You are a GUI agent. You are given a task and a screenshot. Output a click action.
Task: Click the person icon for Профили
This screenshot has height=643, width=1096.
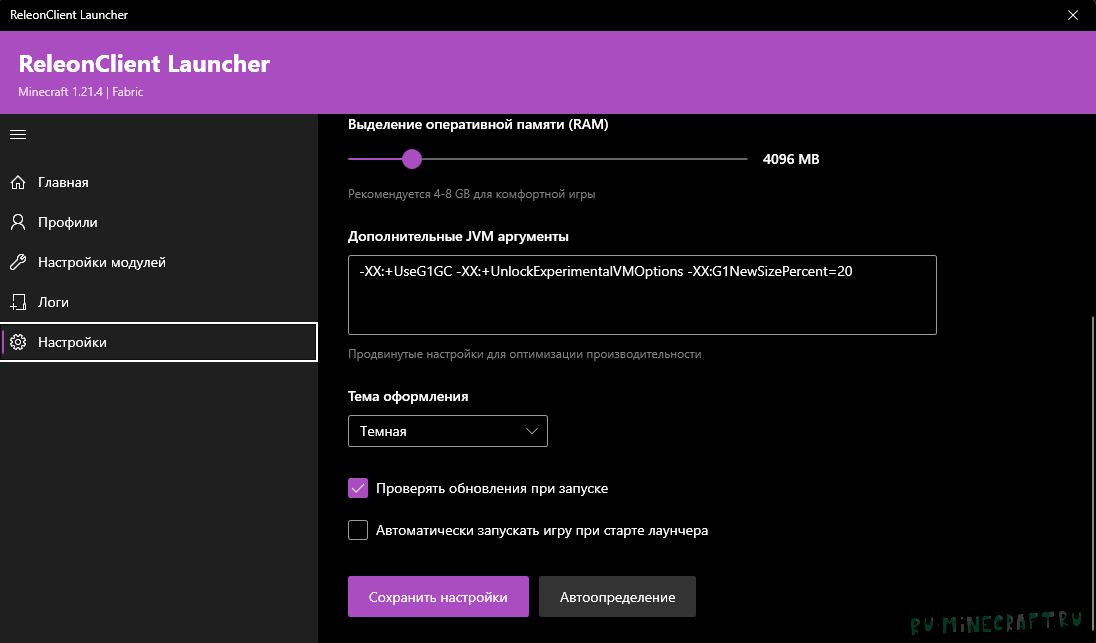[x=17, y=222]
